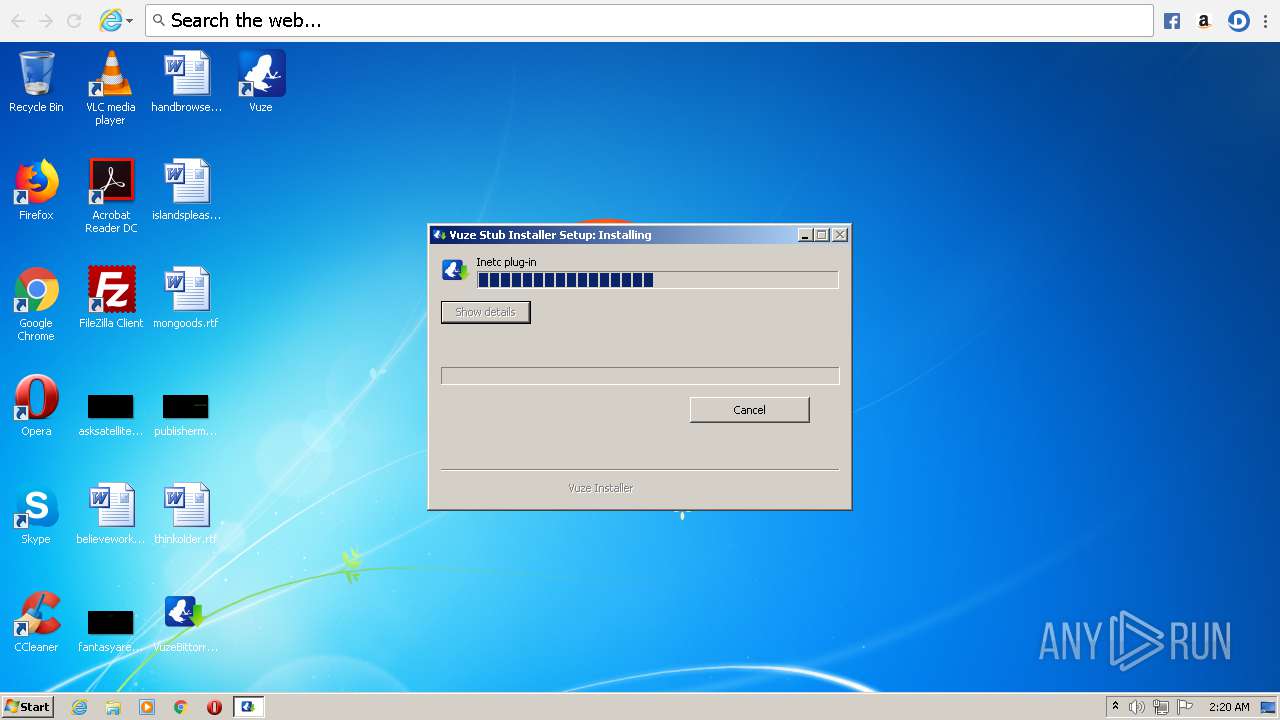1280x720 pixels.
Task: Minimize the Vuze Stub Installer window
Action: (x=805, y=235)
